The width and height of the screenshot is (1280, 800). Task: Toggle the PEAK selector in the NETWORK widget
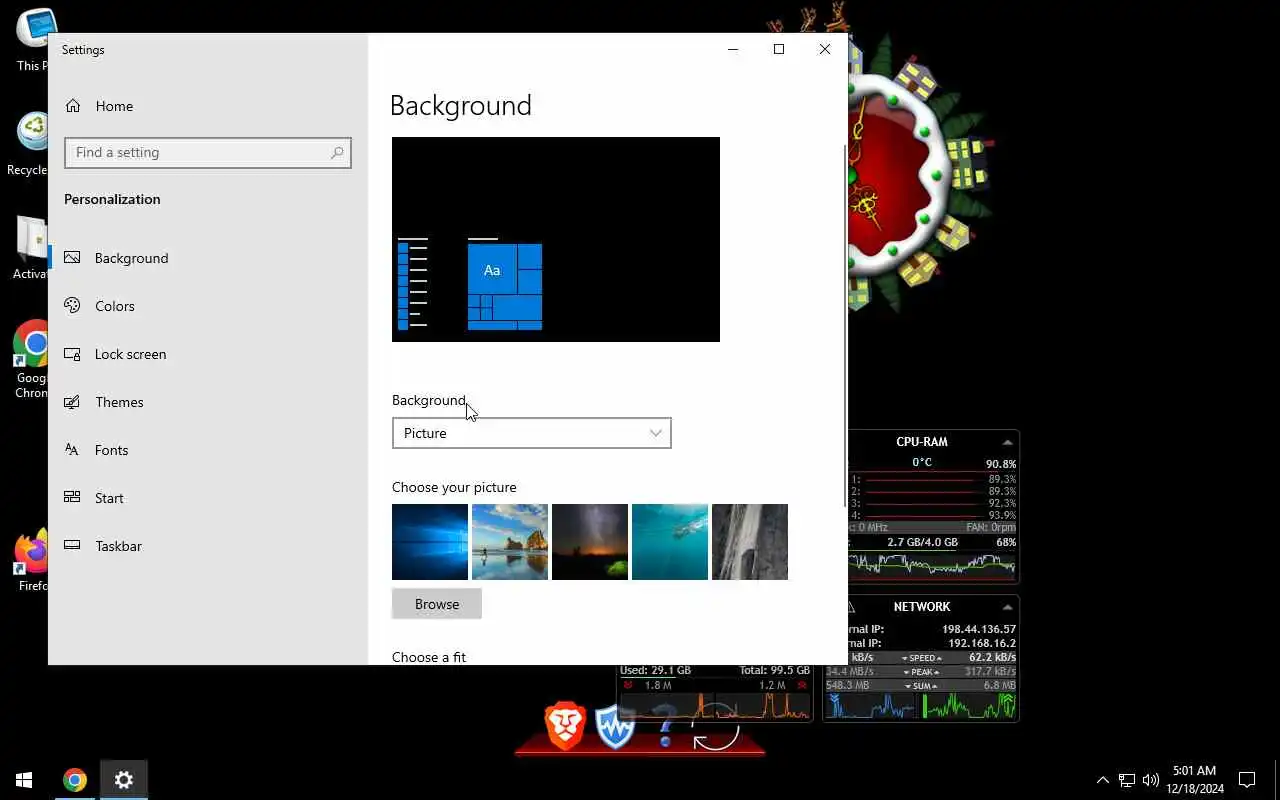click(922, 672)
